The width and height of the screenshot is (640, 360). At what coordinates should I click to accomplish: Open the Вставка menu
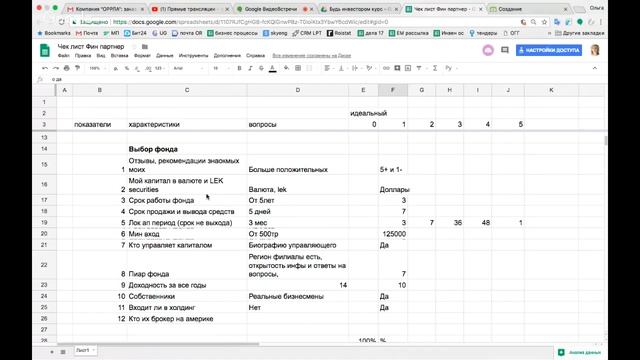119,56
